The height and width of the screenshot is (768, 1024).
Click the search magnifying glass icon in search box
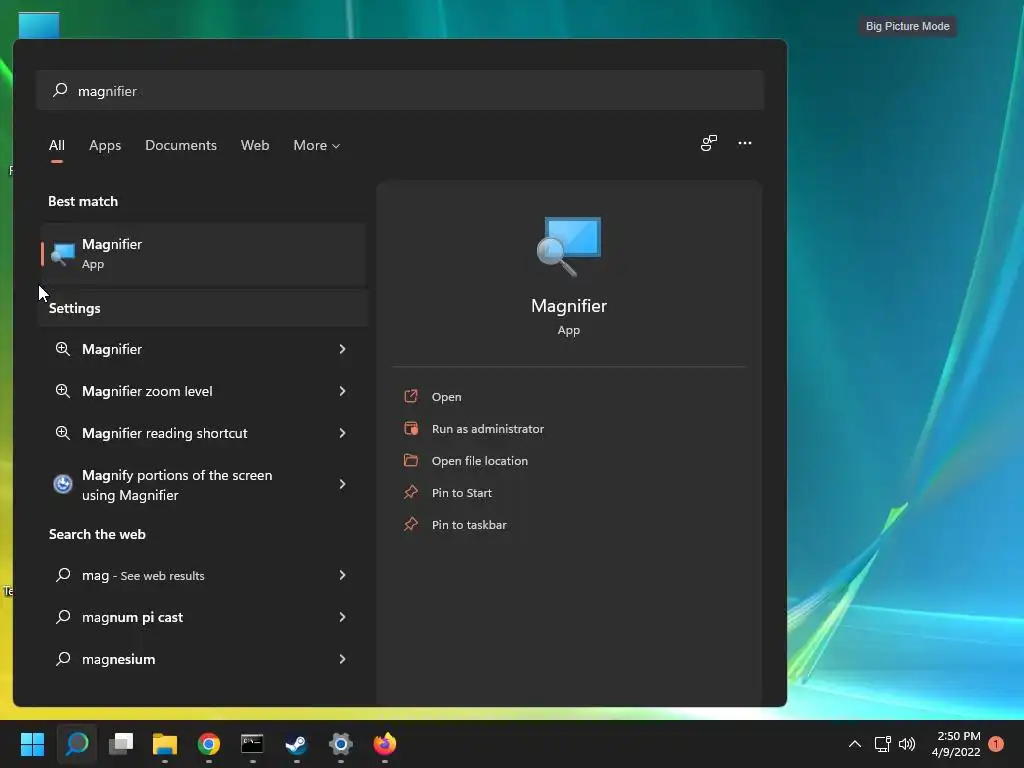pyautogui.click(x=60, y=90)
